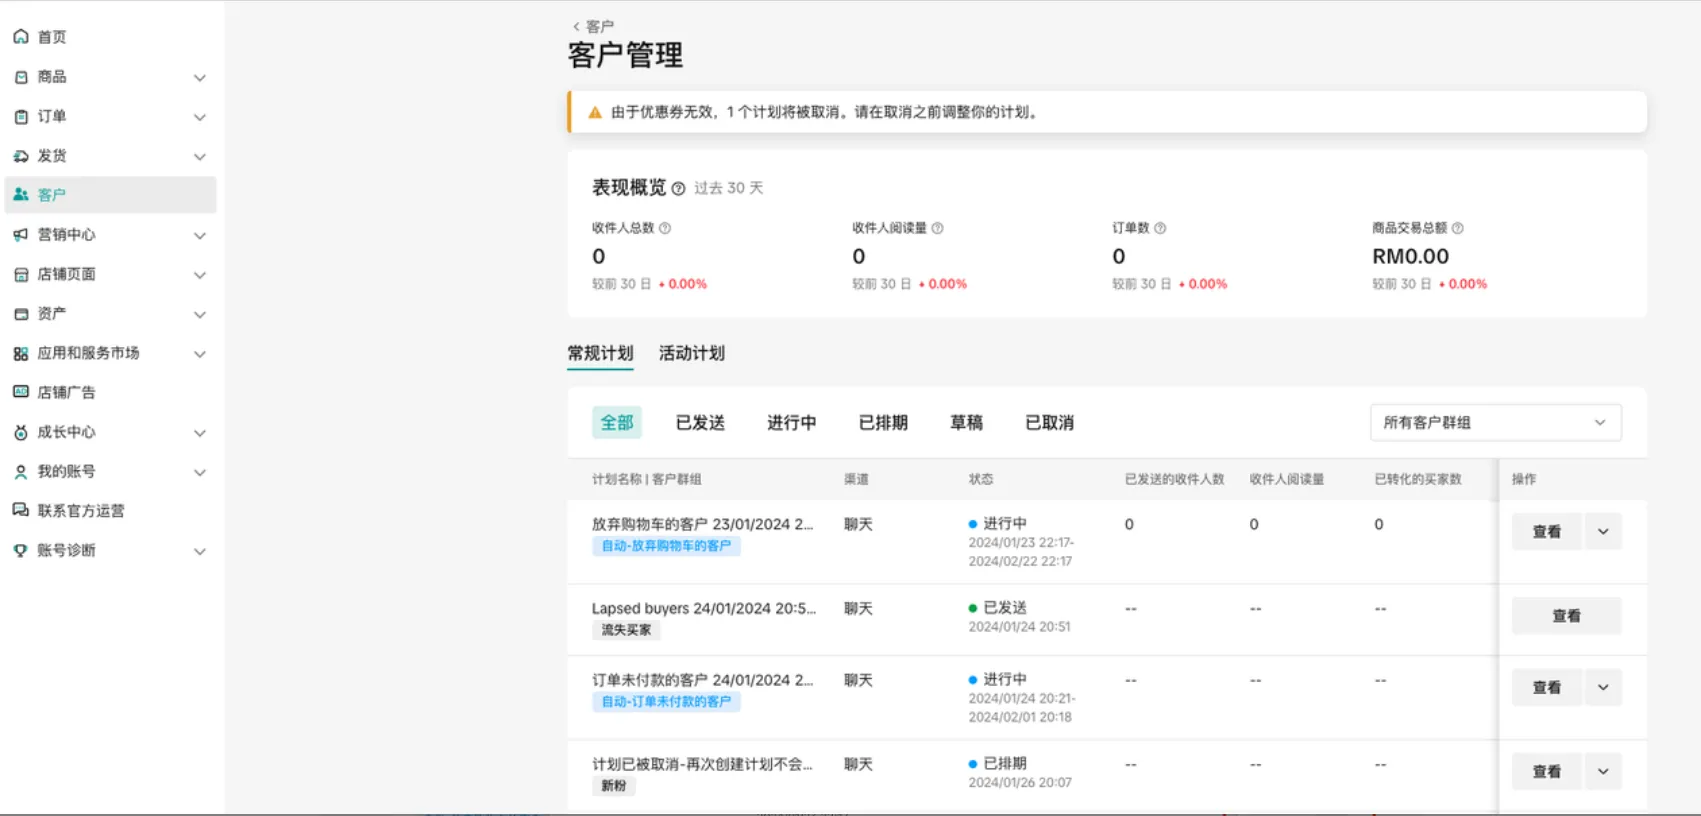Click info icon beside 收件人阅读量
Viewport: 1701px width, 816px height.
click(937, 228)
